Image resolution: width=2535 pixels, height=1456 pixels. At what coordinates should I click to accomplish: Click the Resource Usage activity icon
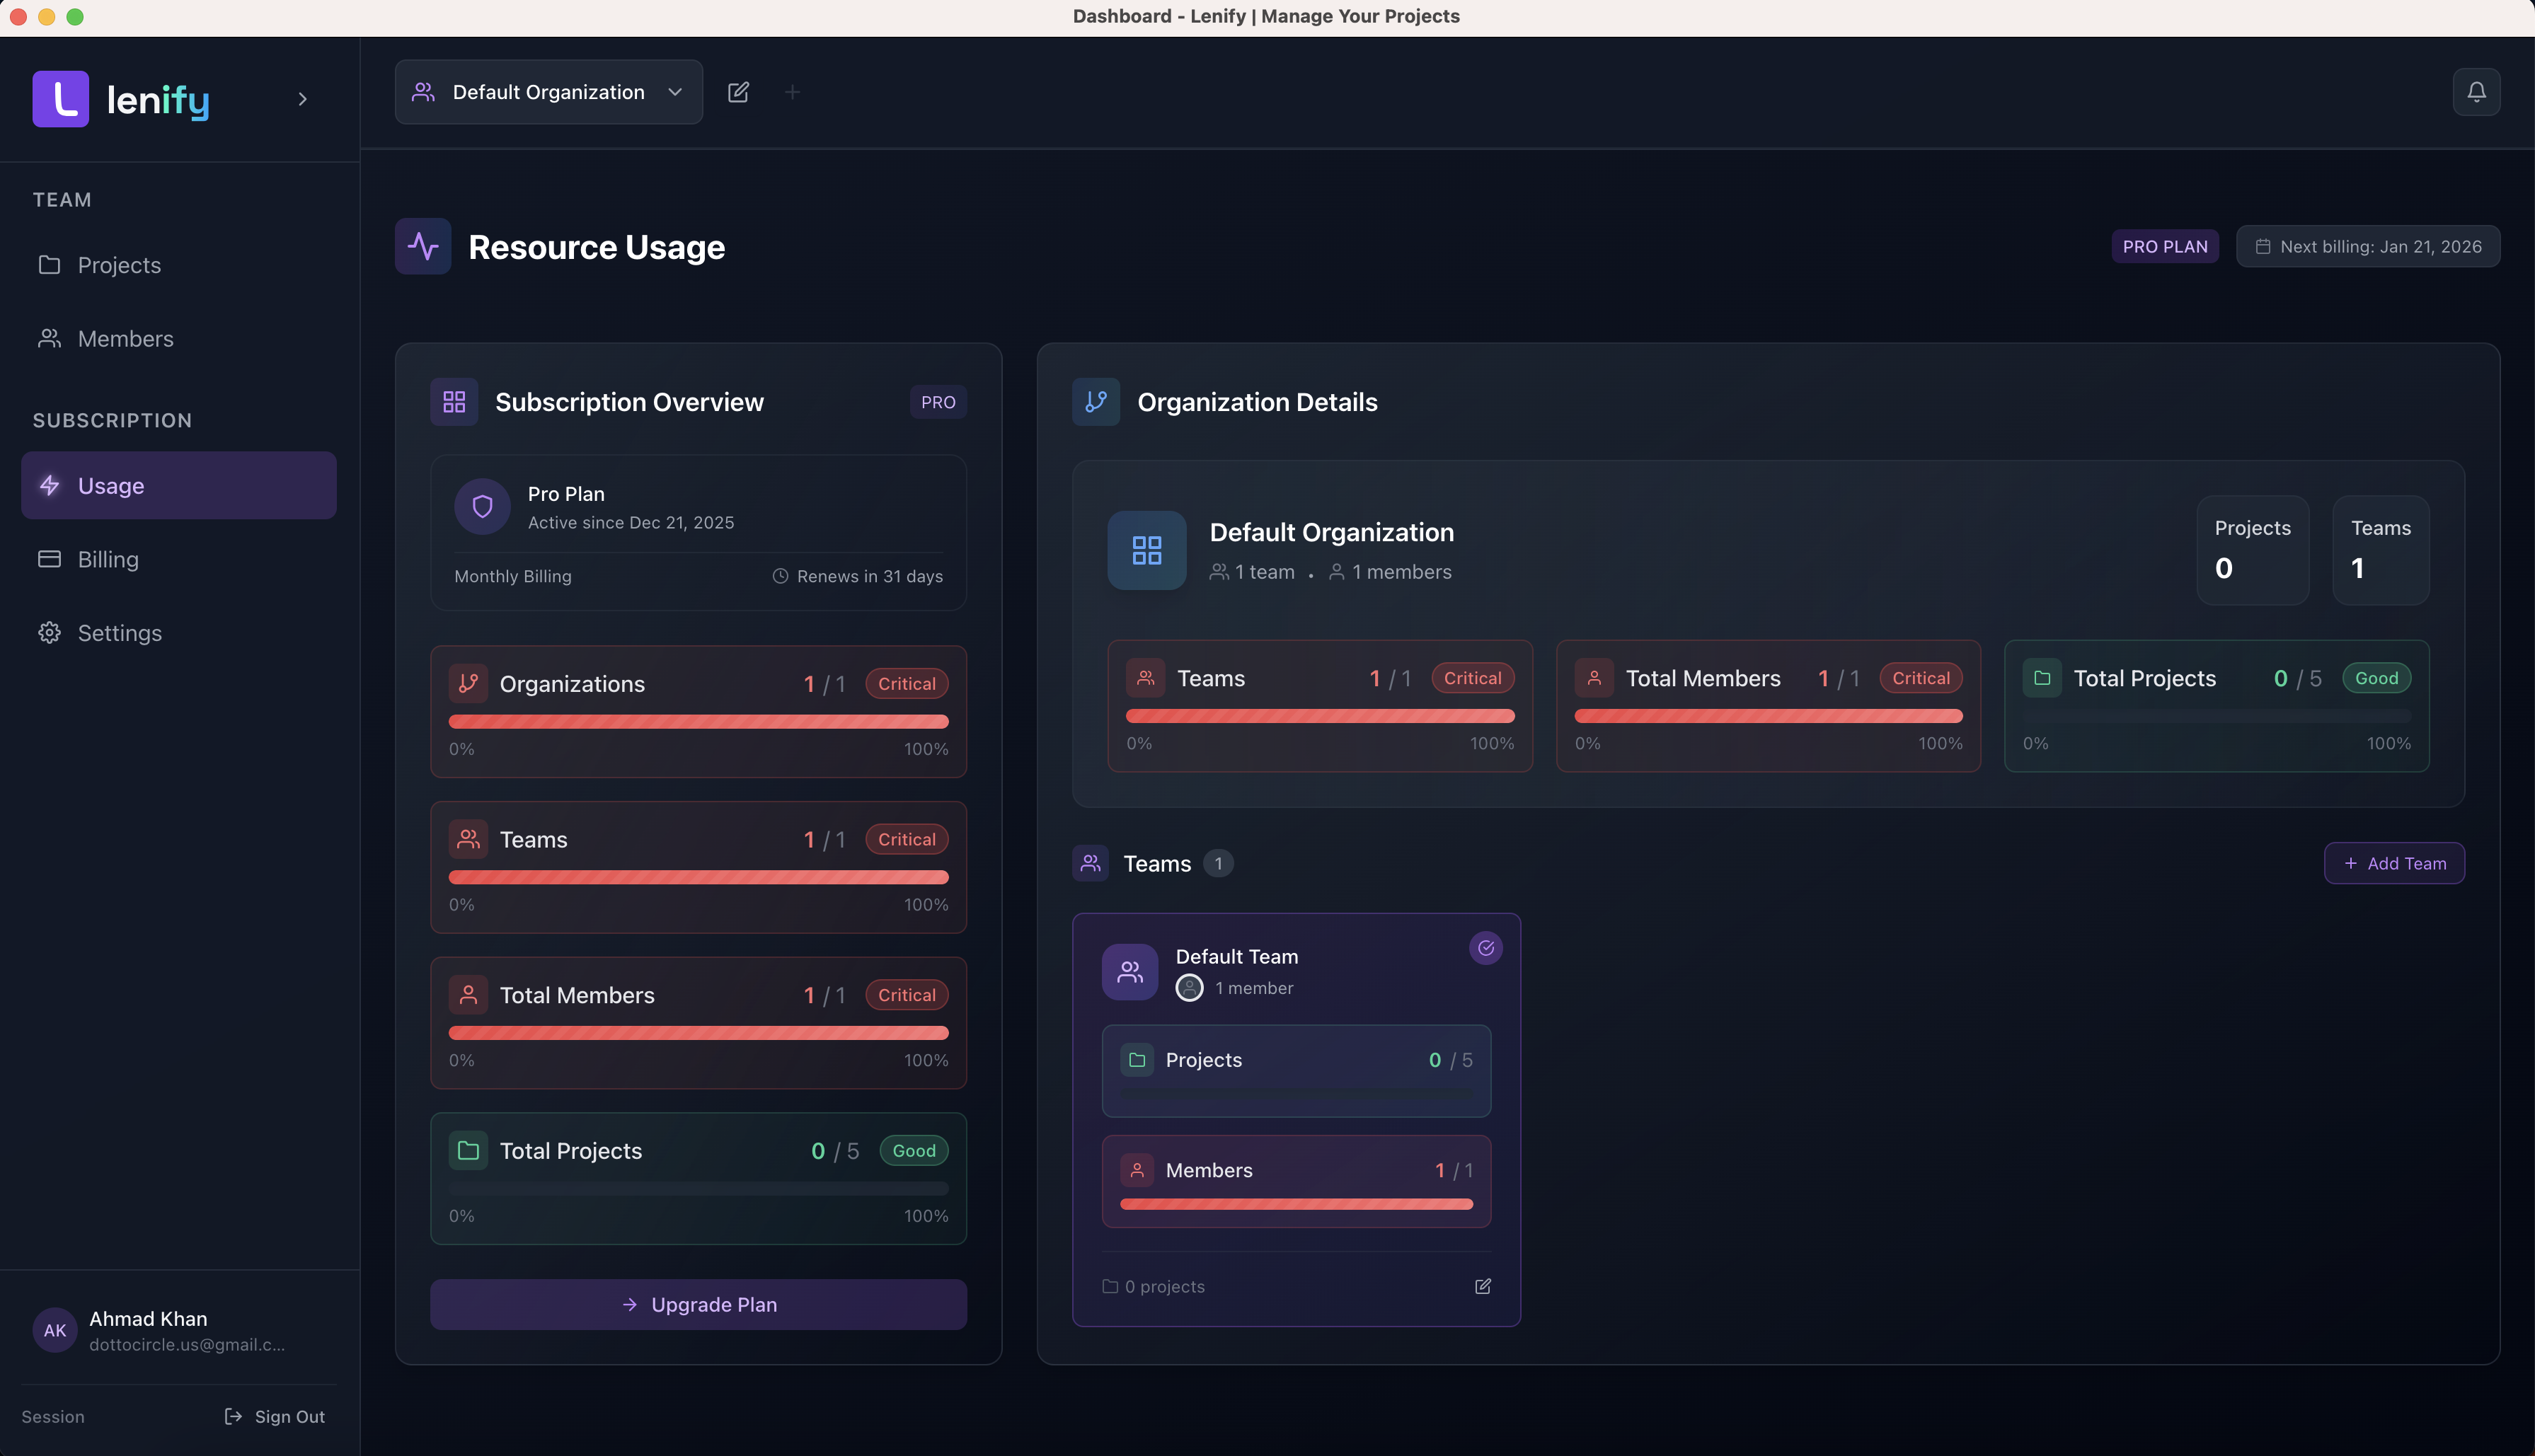point(422,246)
